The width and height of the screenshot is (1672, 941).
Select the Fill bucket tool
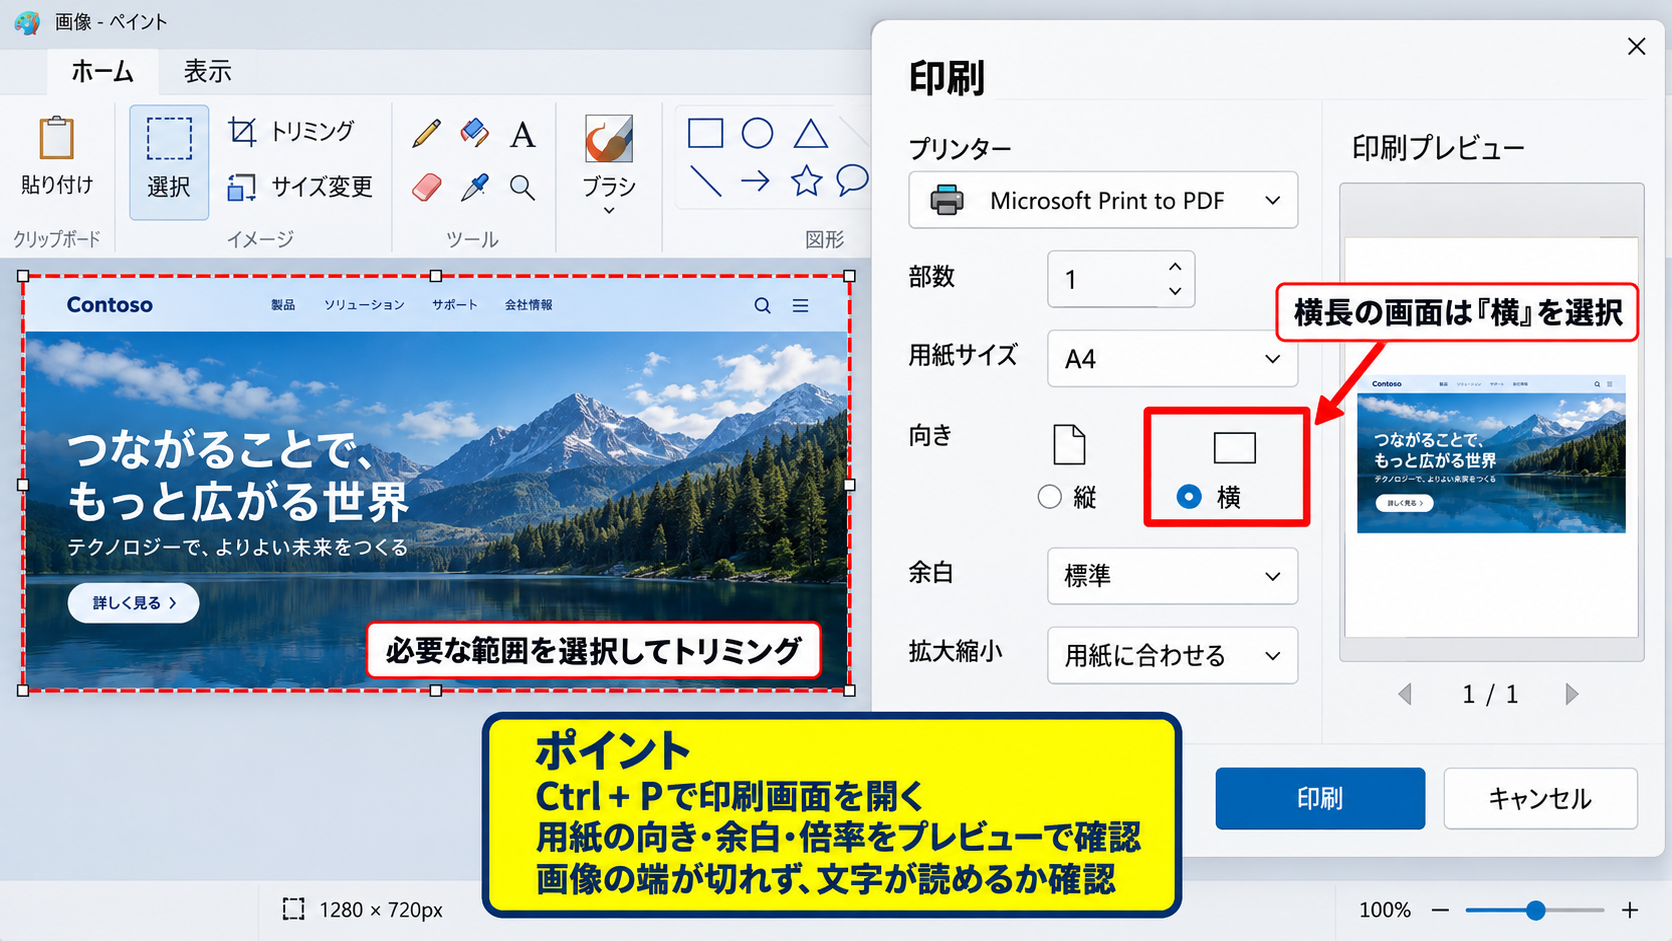pos(475,132)
